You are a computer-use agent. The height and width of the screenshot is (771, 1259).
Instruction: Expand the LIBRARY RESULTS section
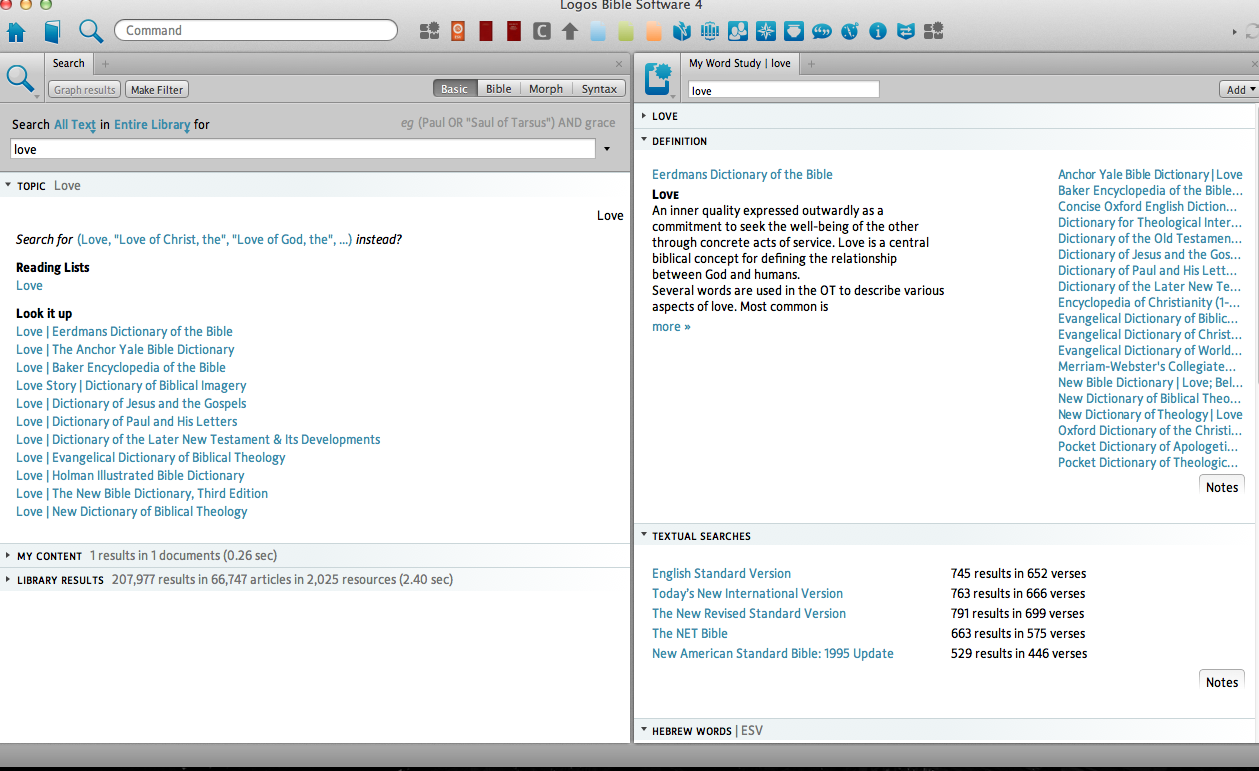point(8,580)
